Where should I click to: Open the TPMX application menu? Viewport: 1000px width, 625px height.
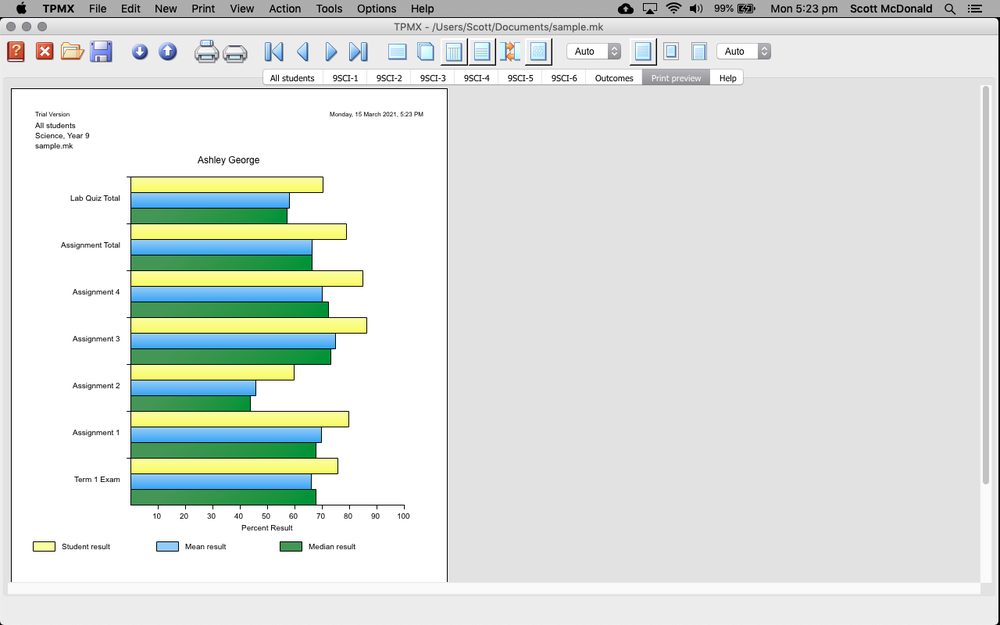(59, 8)
